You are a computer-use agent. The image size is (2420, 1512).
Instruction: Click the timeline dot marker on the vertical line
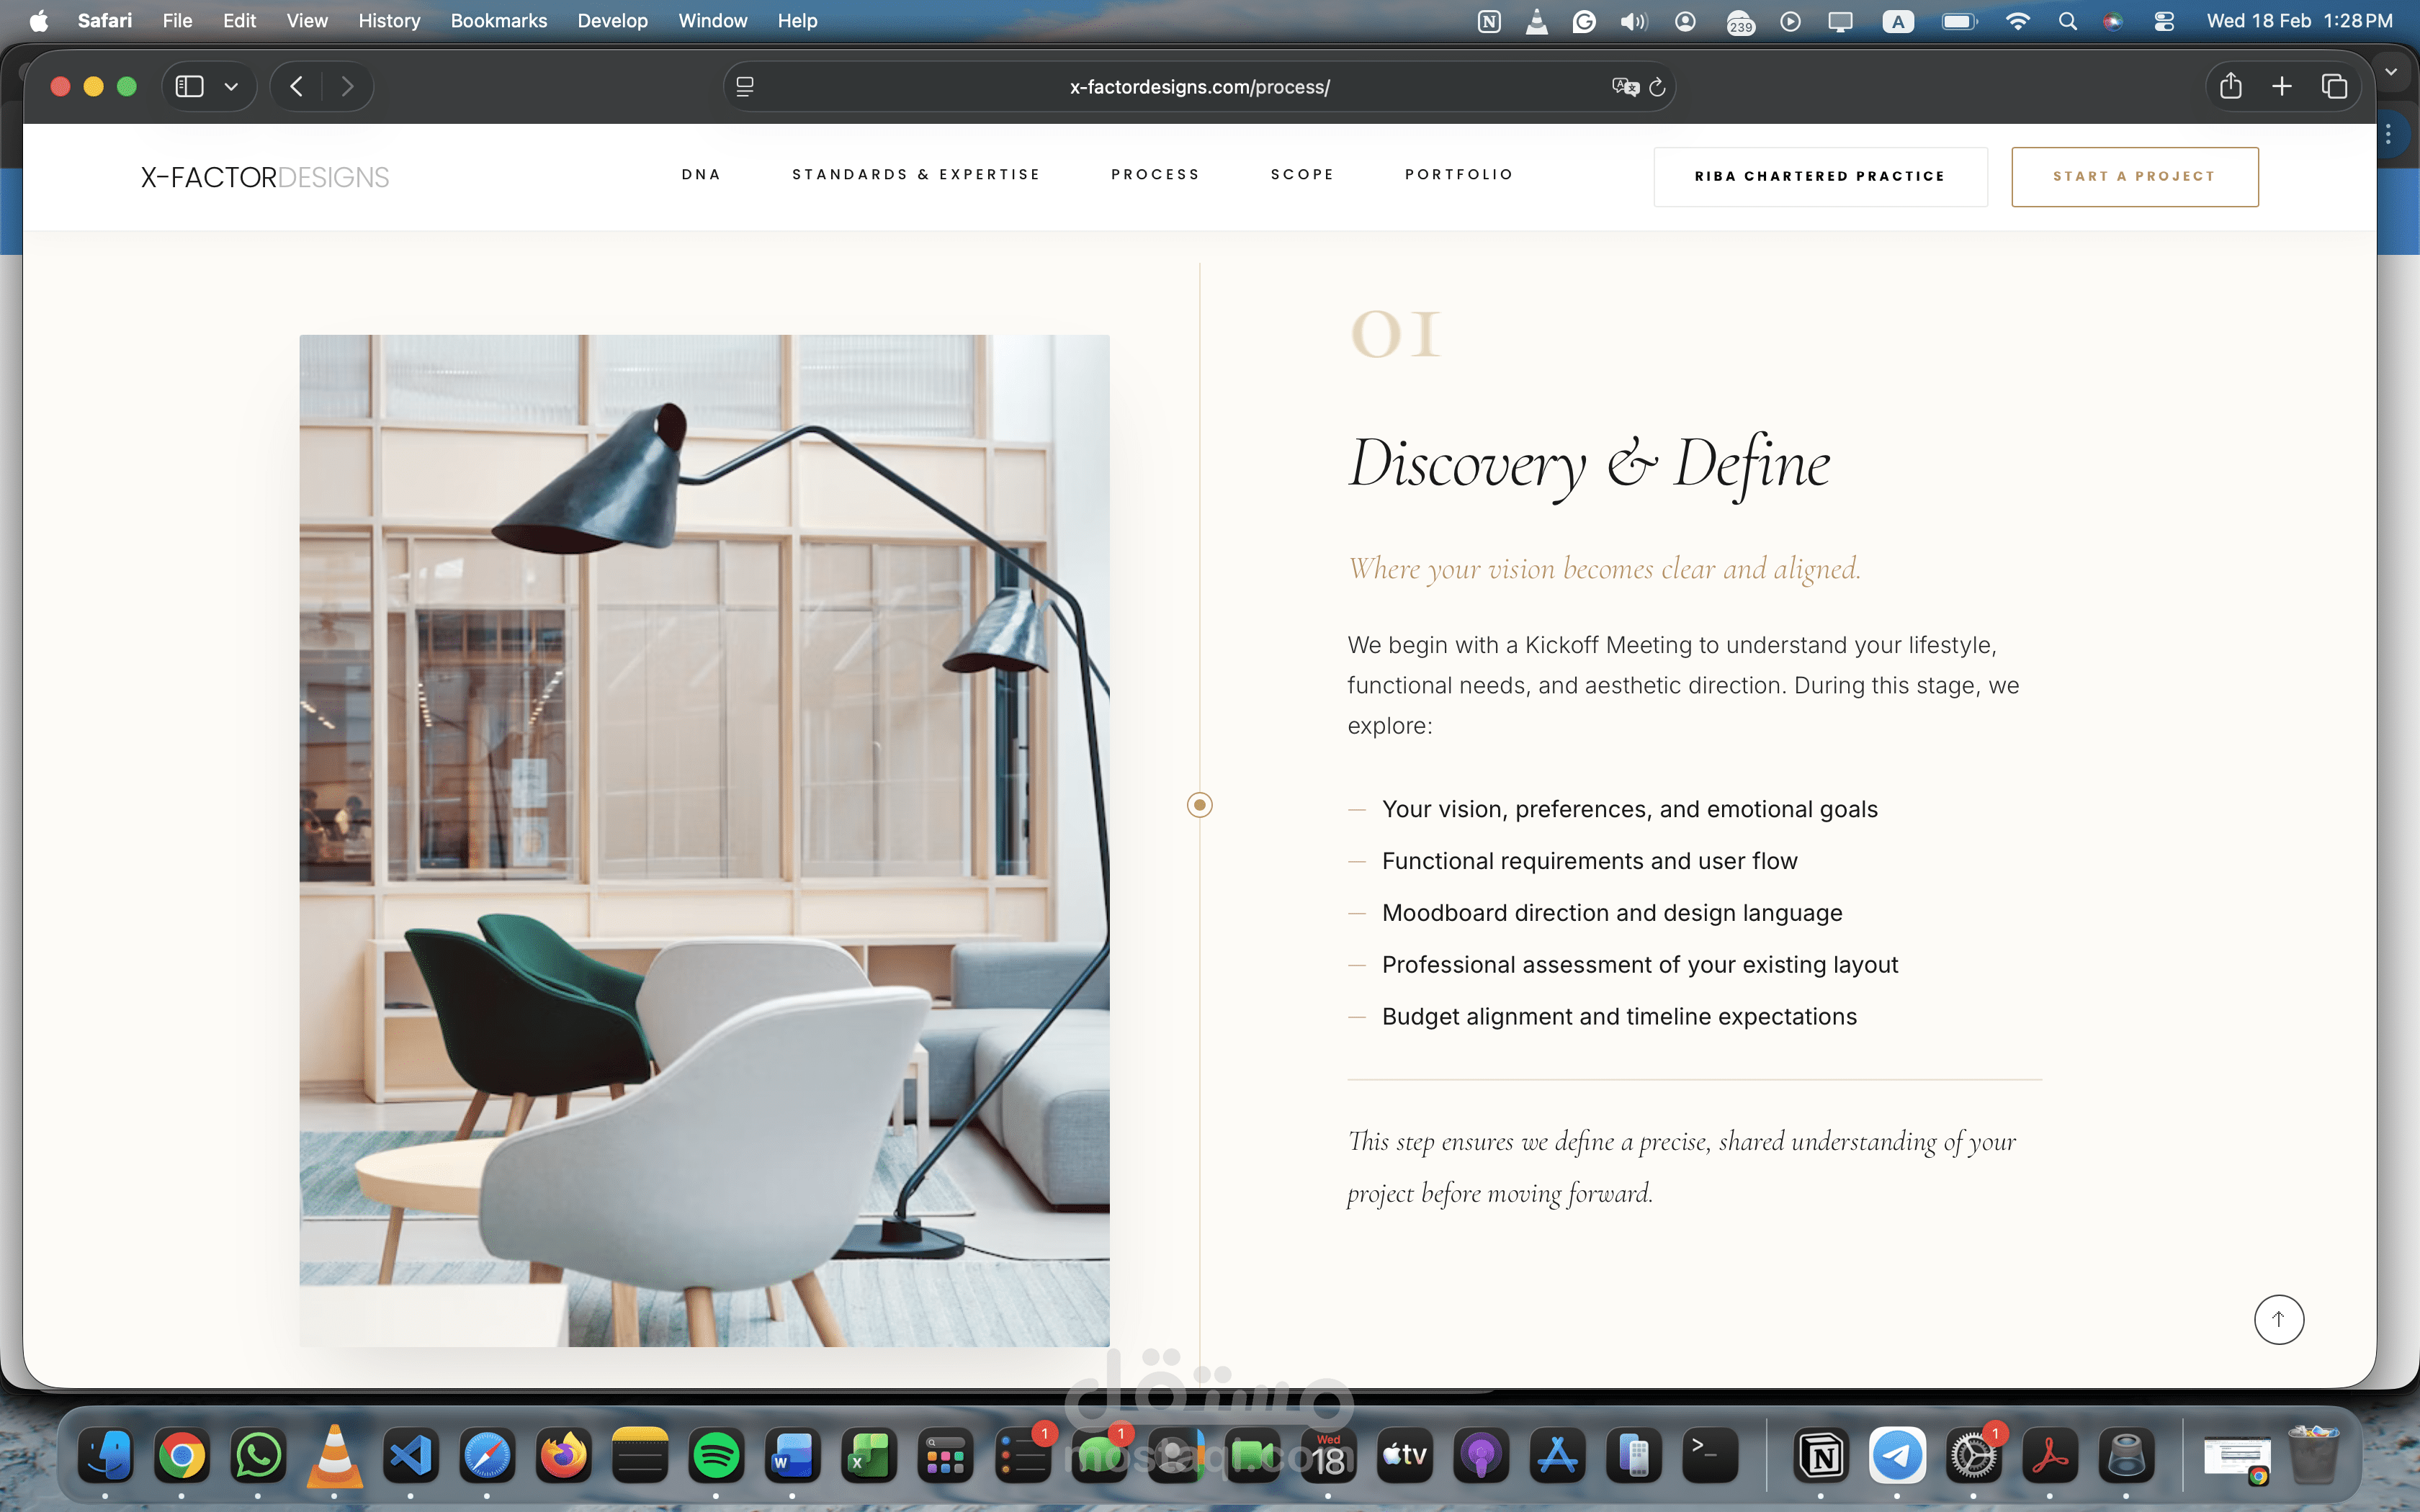click(x=1199, y=805)
